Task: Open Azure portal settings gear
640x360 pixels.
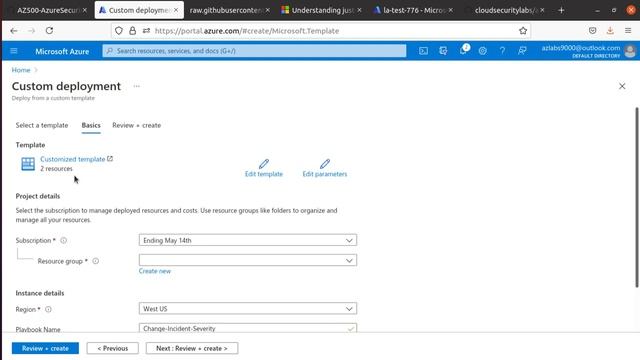Action: coord(482,51)
